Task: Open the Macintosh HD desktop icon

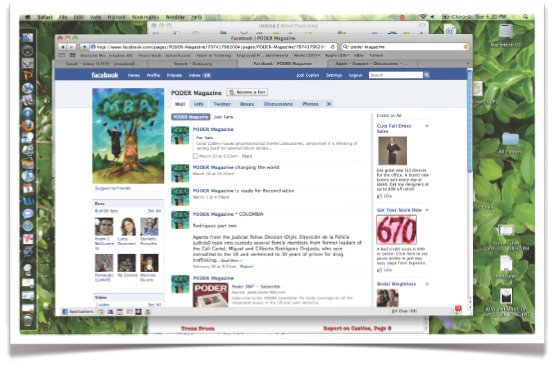Action: [x=505, y=36]
